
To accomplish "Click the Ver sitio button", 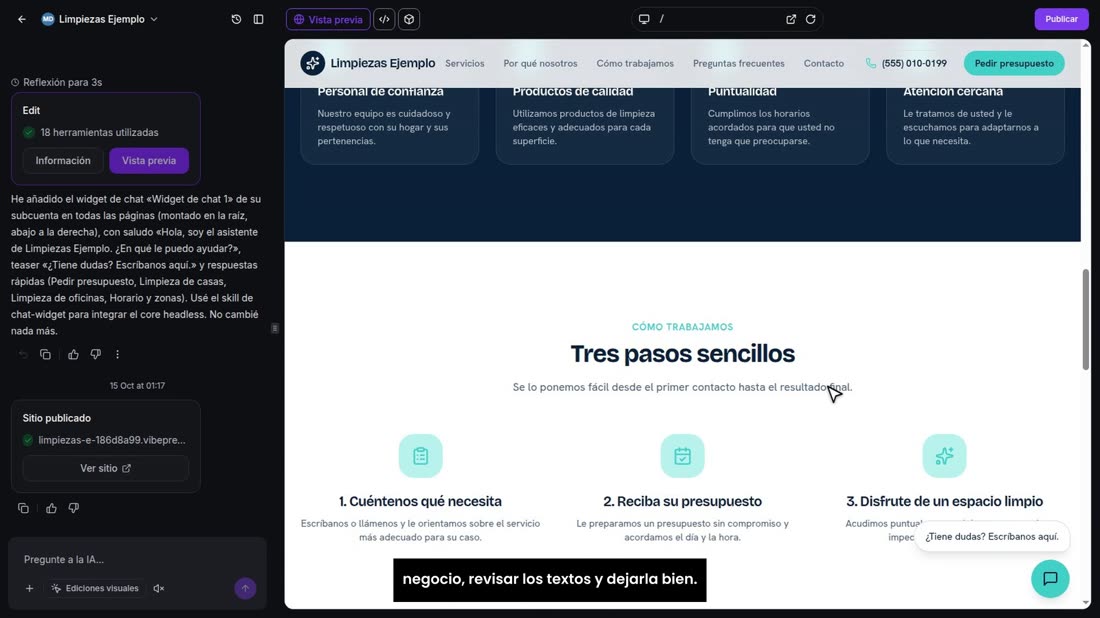I will click(x=105, y=468).
